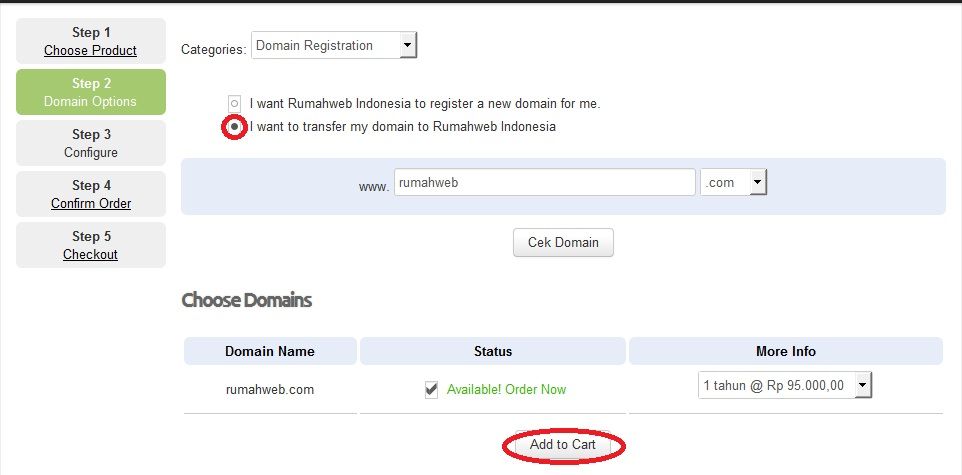
Task: Click the 'Domain Name' column header
Action: pos(270,351)
